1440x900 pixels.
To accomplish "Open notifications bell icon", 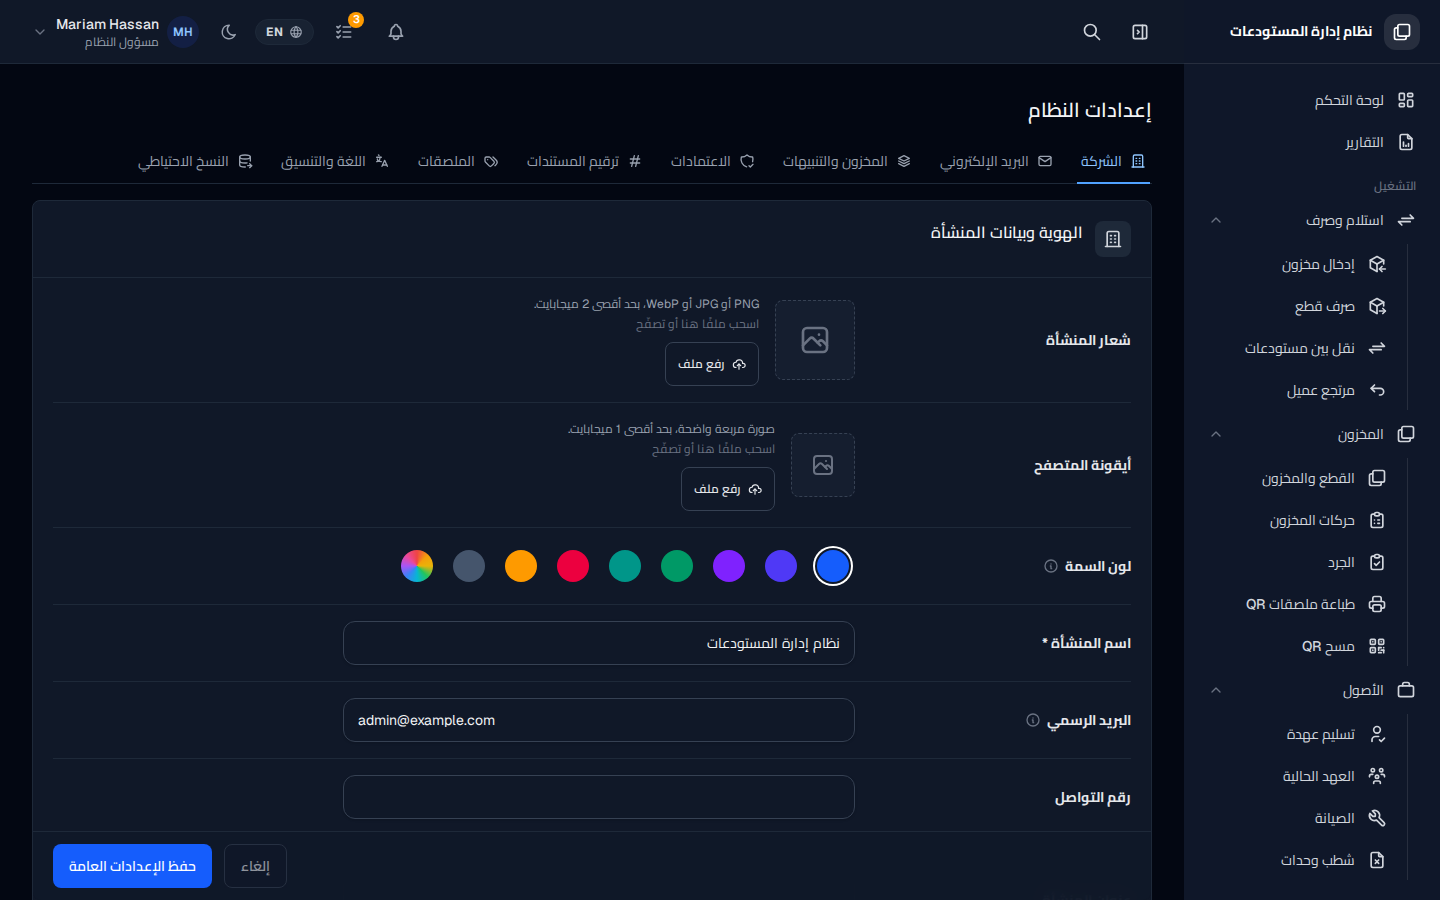I will tap(396, 32).
